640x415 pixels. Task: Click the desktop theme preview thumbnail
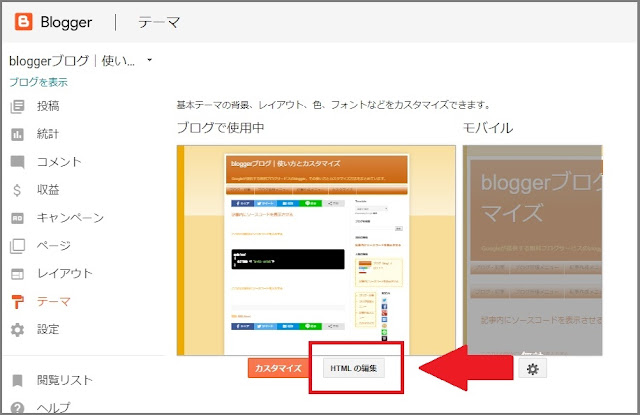[x=316, y=250]
